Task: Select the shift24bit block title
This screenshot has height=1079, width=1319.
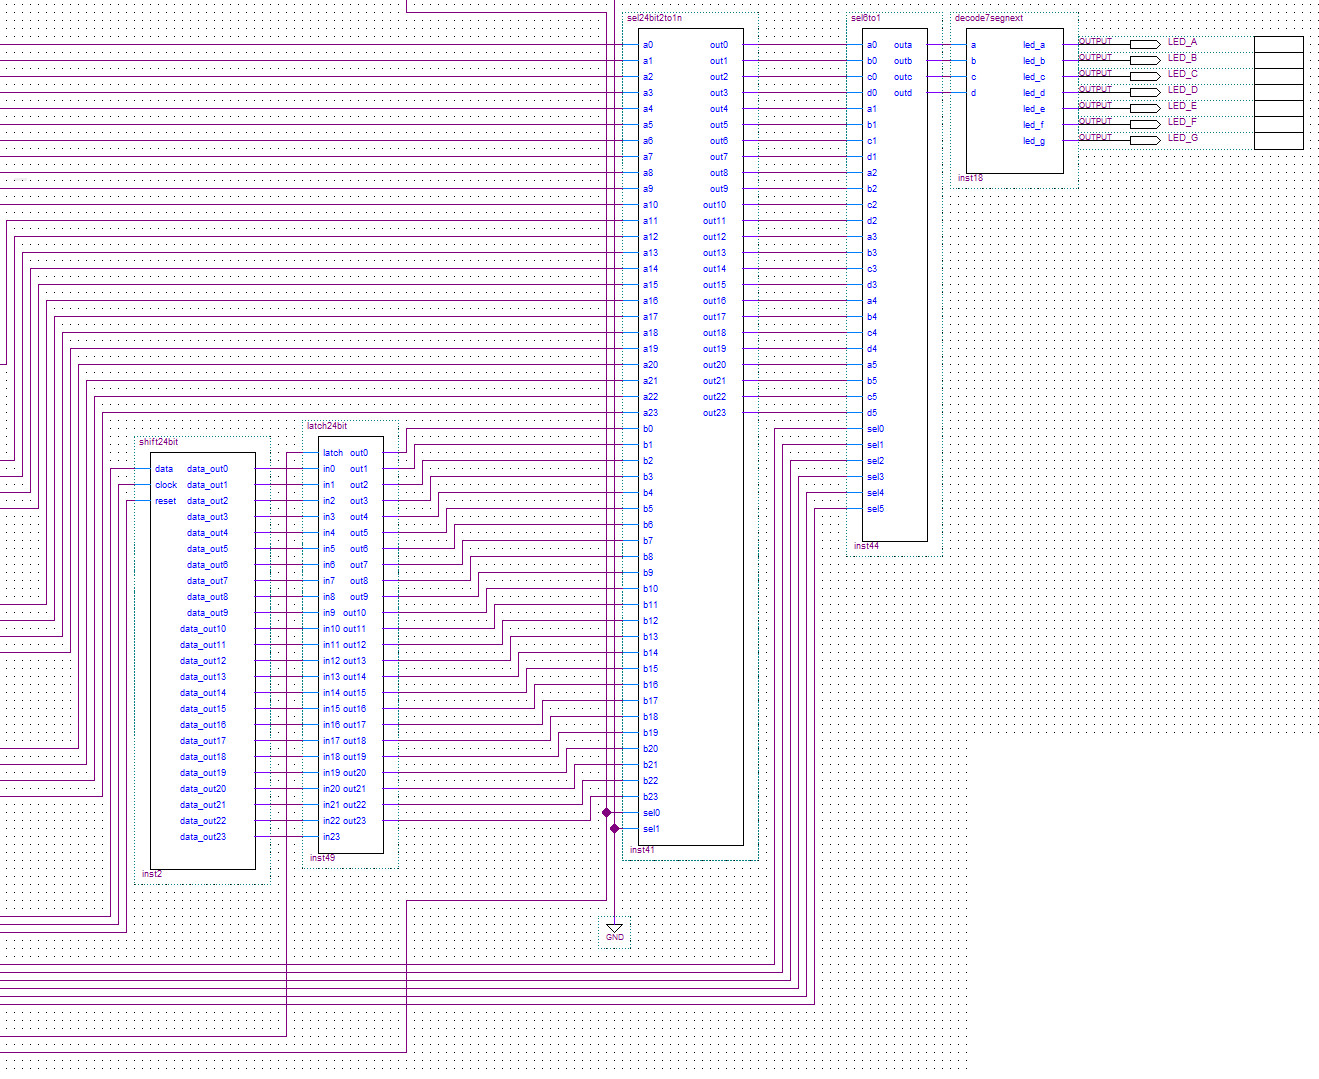Action: (x=159, y=442)
